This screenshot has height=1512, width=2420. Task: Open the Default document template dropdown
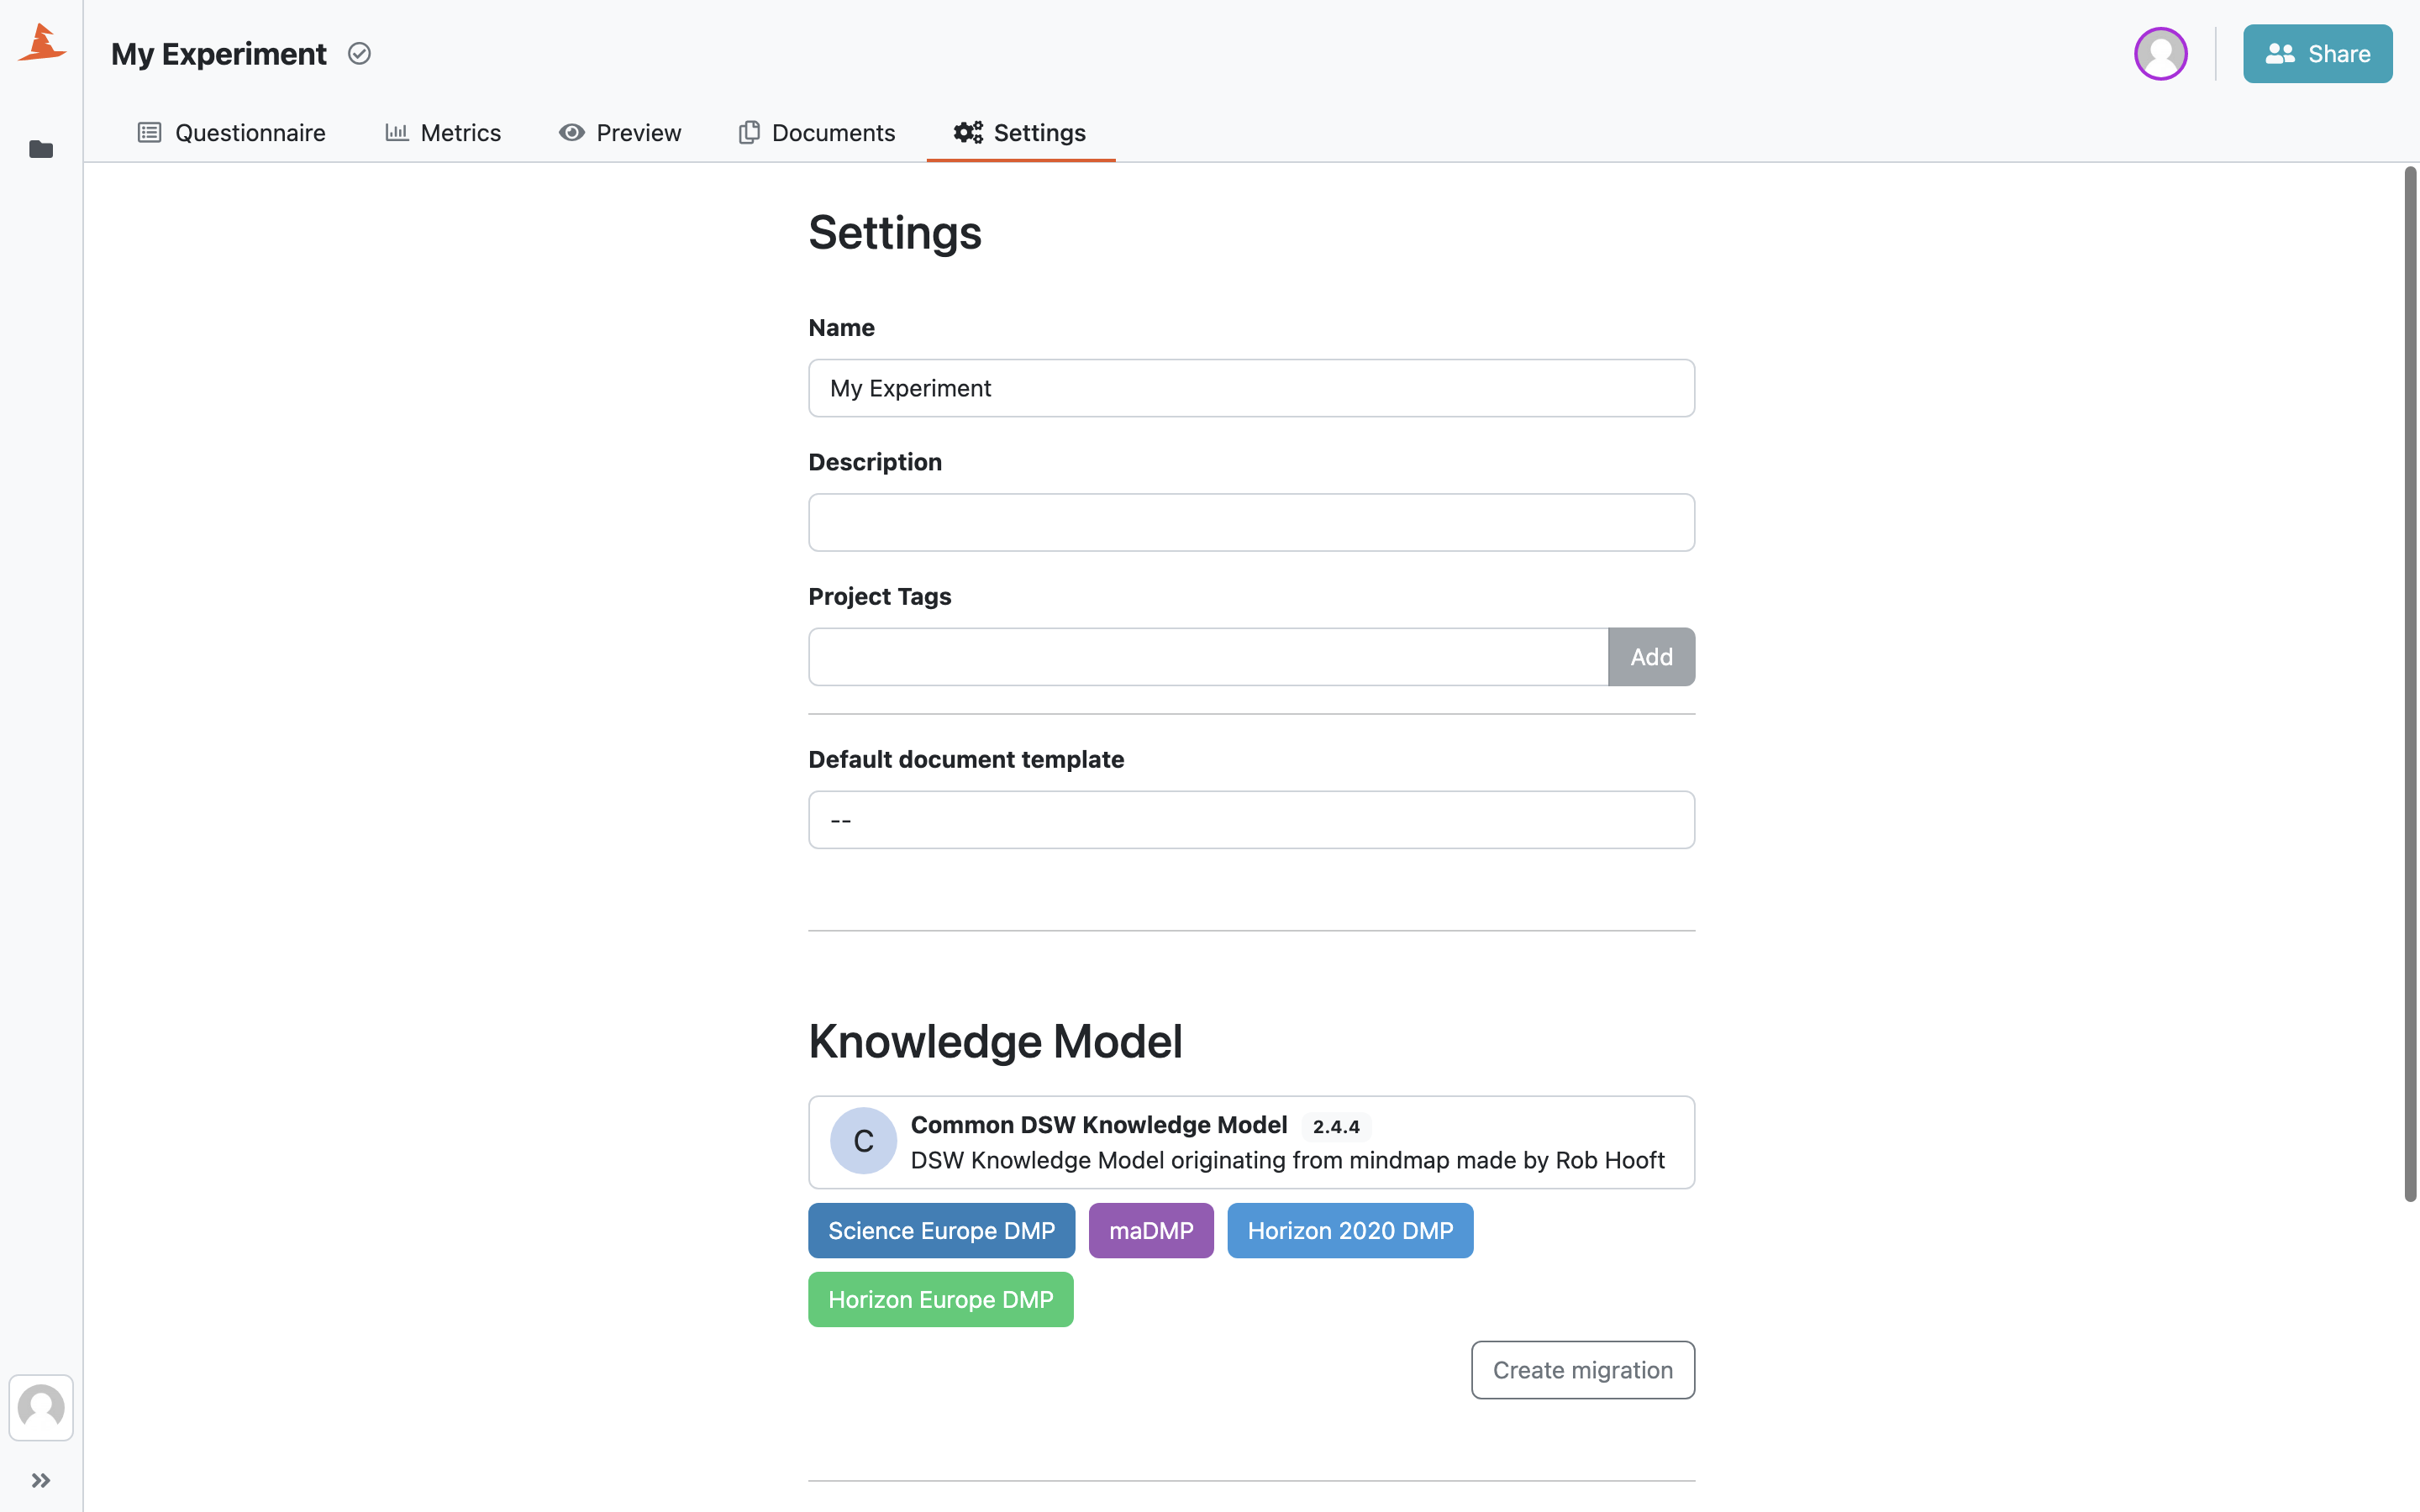click(x=1251, y=820)
